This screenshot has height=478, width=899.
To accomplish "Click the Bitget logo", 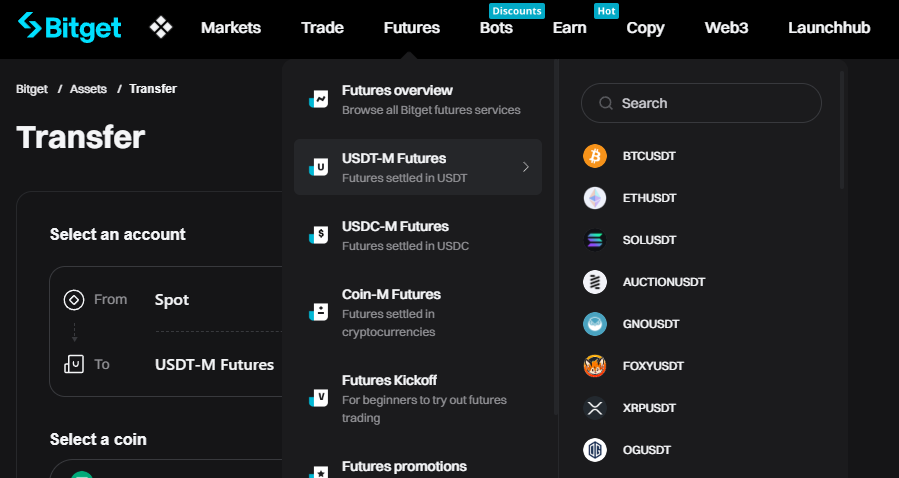I will pyautogui.click(x=69, y=27).
